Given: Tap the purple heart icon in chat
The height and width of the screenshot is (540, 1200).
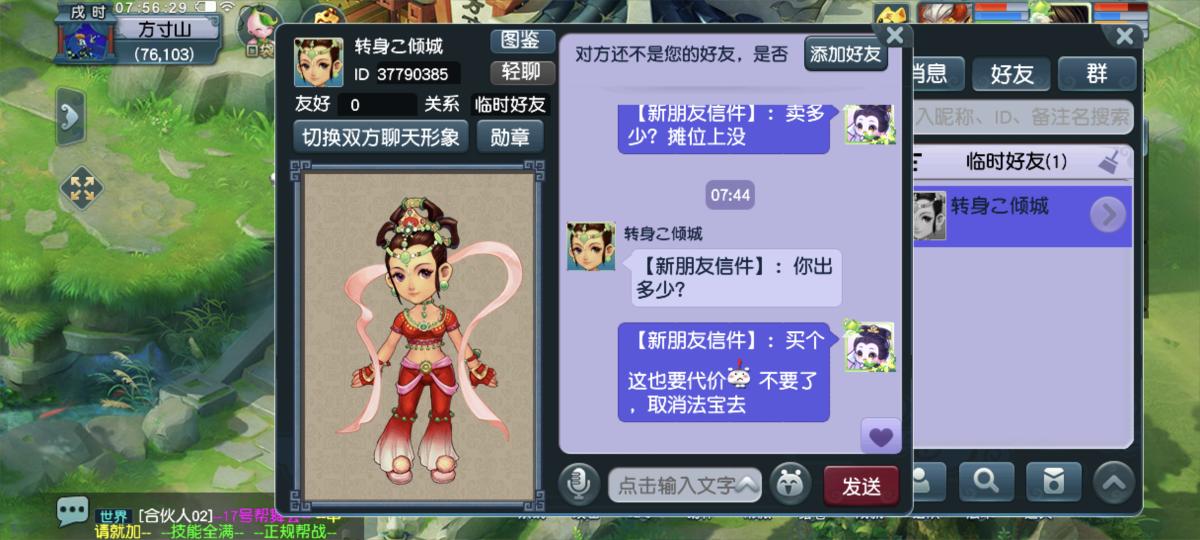Looking at the screenshot, I should [x=881, y=436].
